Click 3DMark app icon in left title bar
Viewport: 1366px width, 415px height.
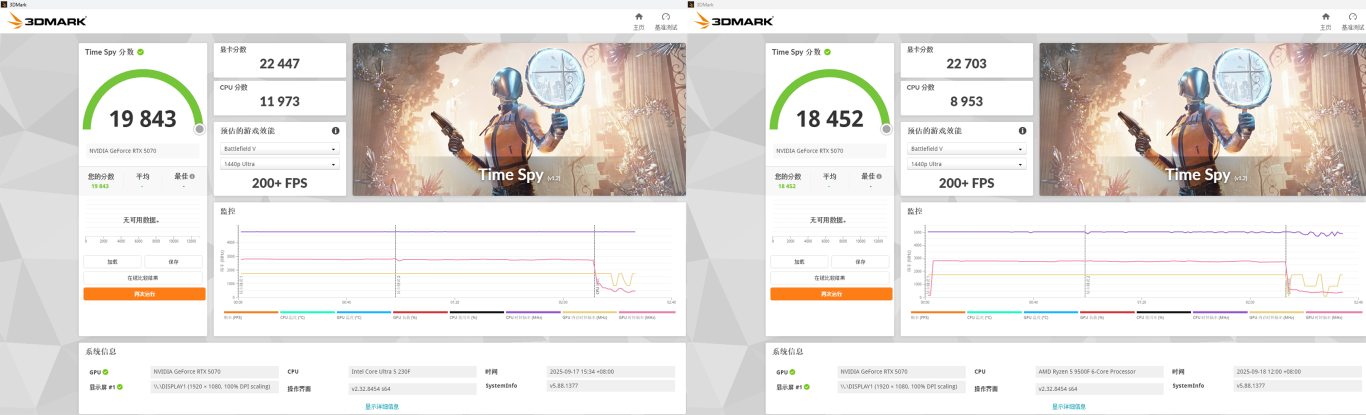(4, 3)
